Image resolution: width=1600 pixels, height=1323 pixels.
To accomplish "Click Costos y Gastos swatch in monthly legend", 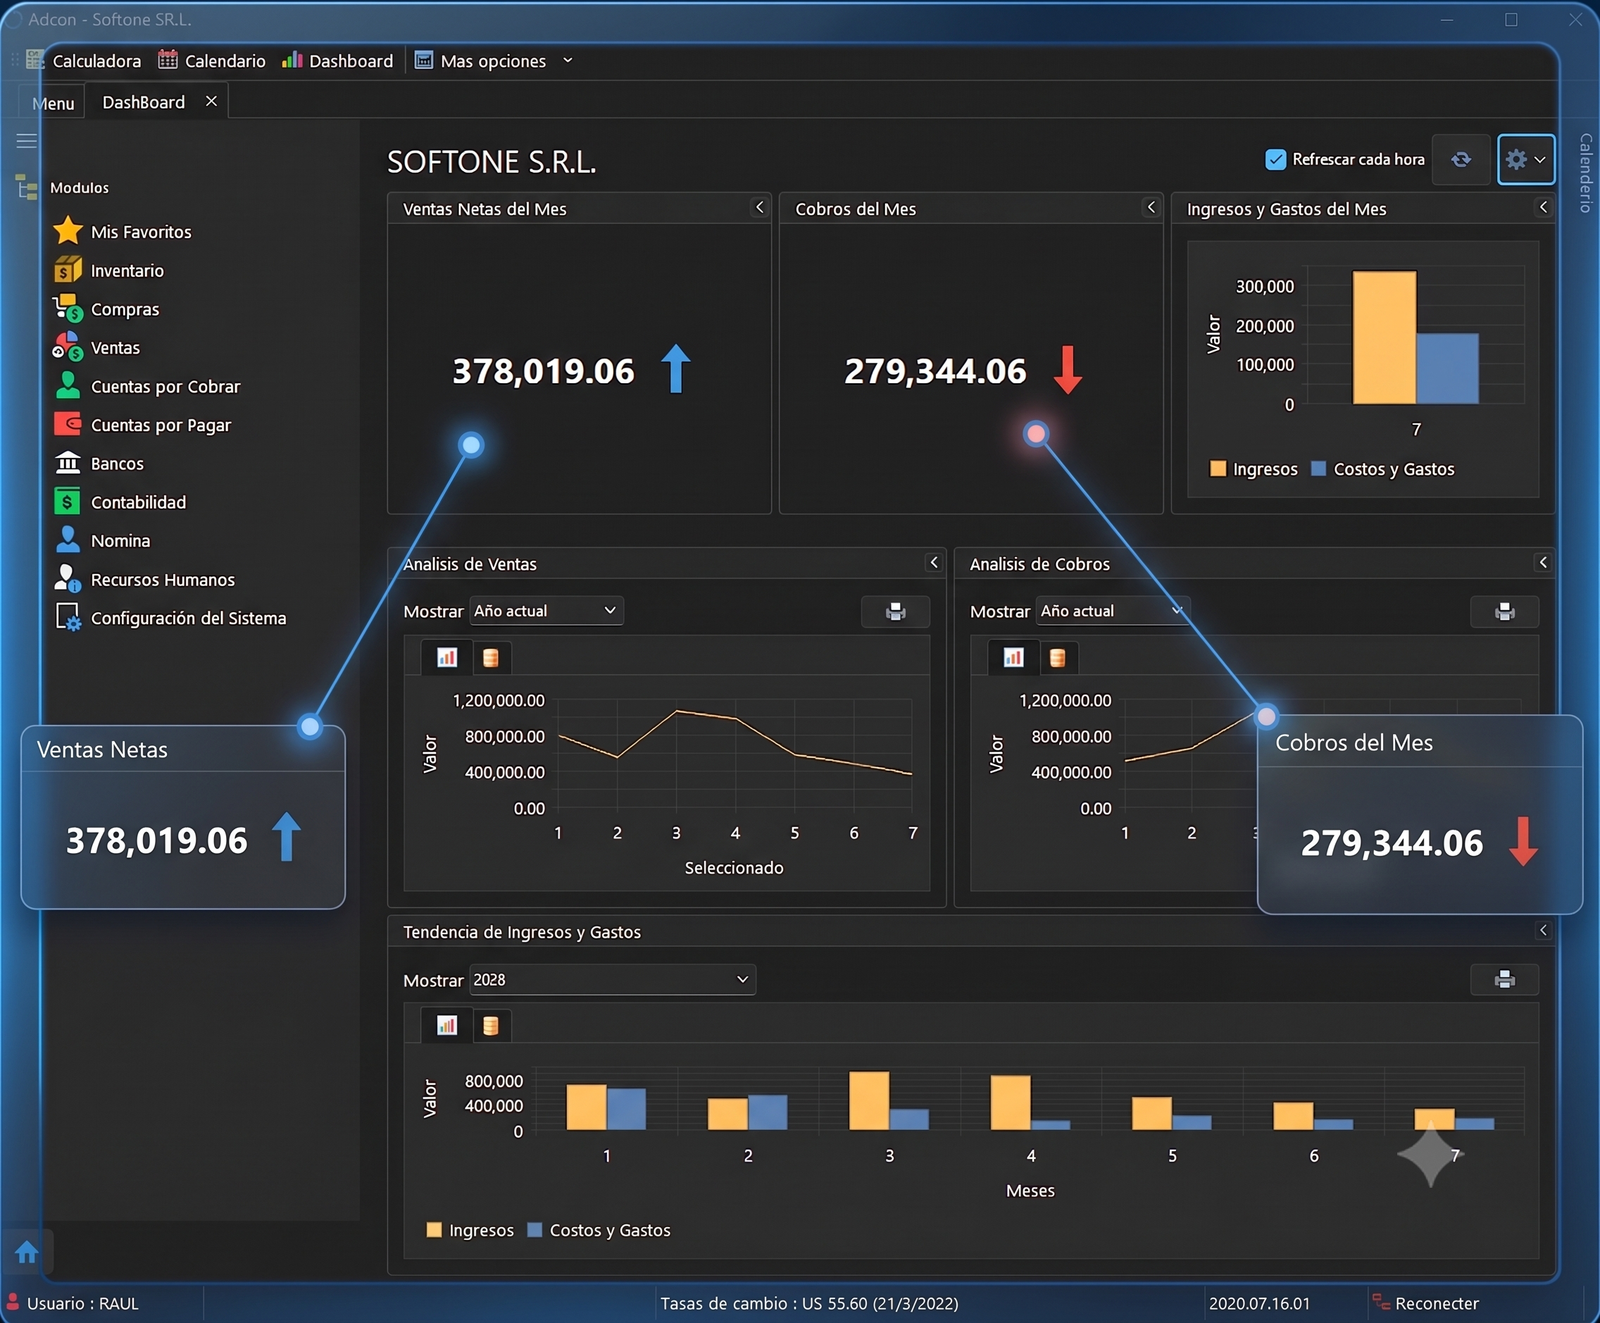I will click(x=1319, y=469).
